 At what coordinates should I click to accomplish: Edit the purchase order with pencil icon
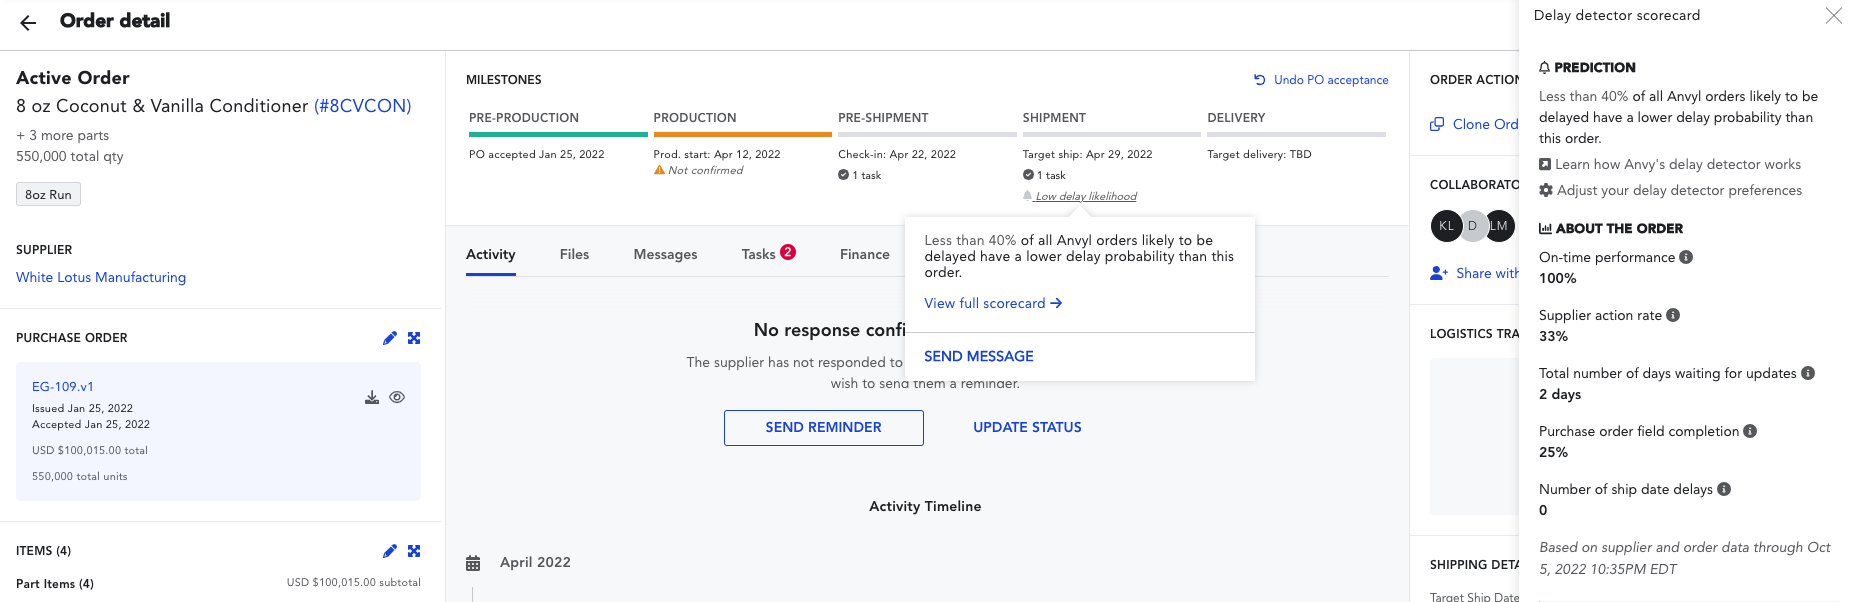click(x=390, y=338)
